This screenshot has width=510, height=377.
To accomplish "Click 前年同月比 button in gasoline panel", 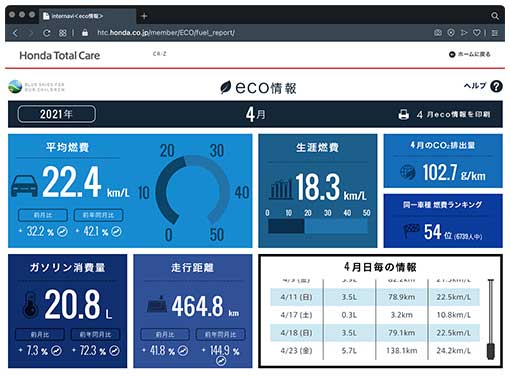I will coord(95,334).
